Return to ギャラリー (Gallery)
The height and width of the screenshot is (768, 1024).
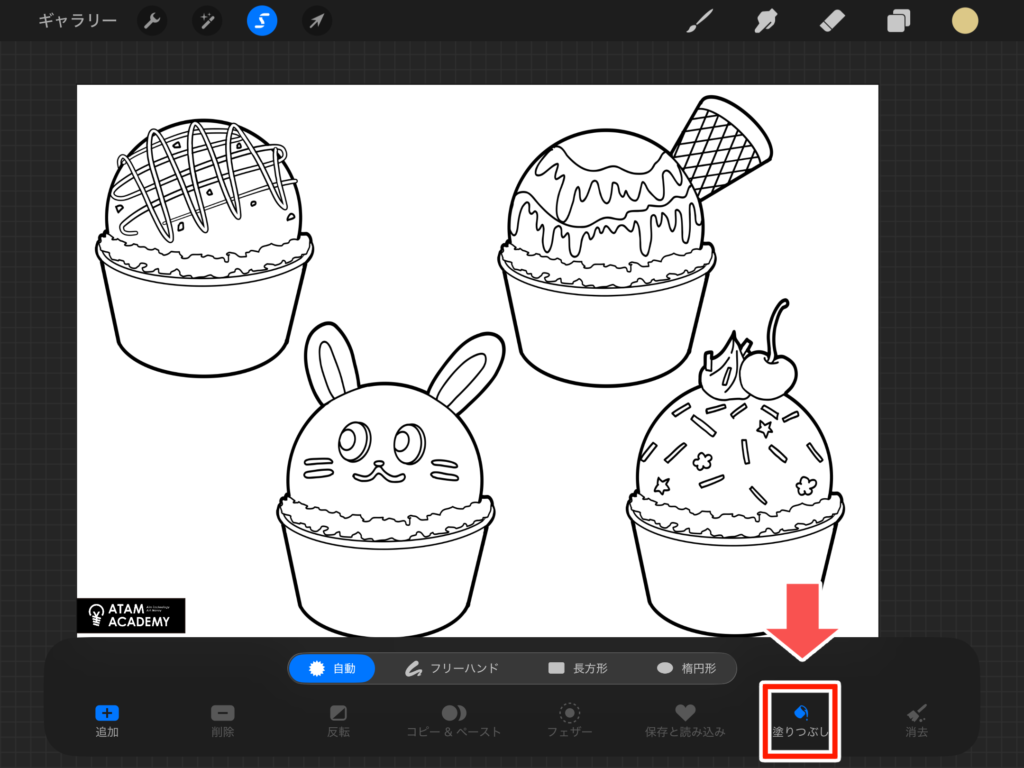(x=77, y=21)
